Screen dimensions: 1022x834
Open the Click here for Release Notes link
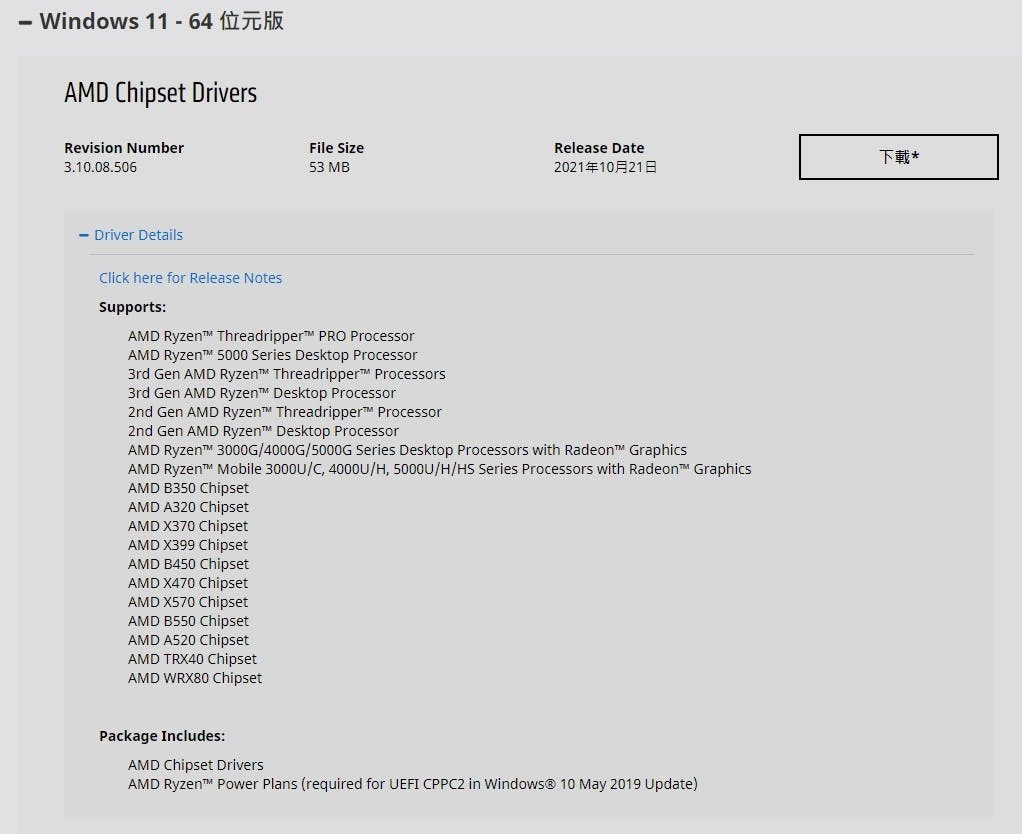tap(190, 278)
